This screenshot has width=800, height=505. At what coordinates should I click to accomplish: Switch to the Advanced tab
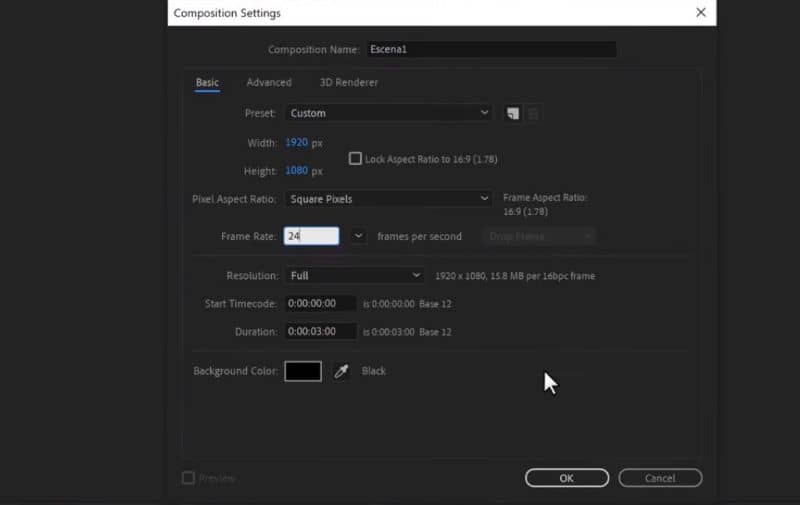(x=269, y=83)
